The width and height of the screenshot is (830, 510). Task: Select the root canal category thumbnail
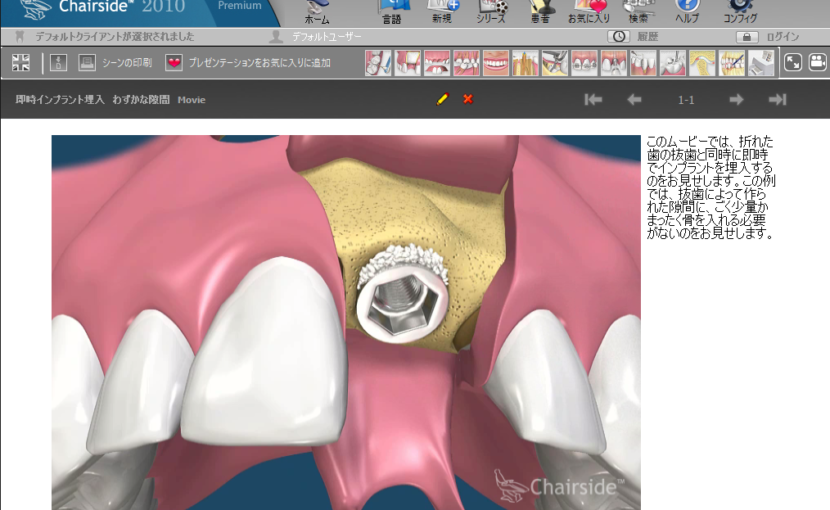(525, 63)
